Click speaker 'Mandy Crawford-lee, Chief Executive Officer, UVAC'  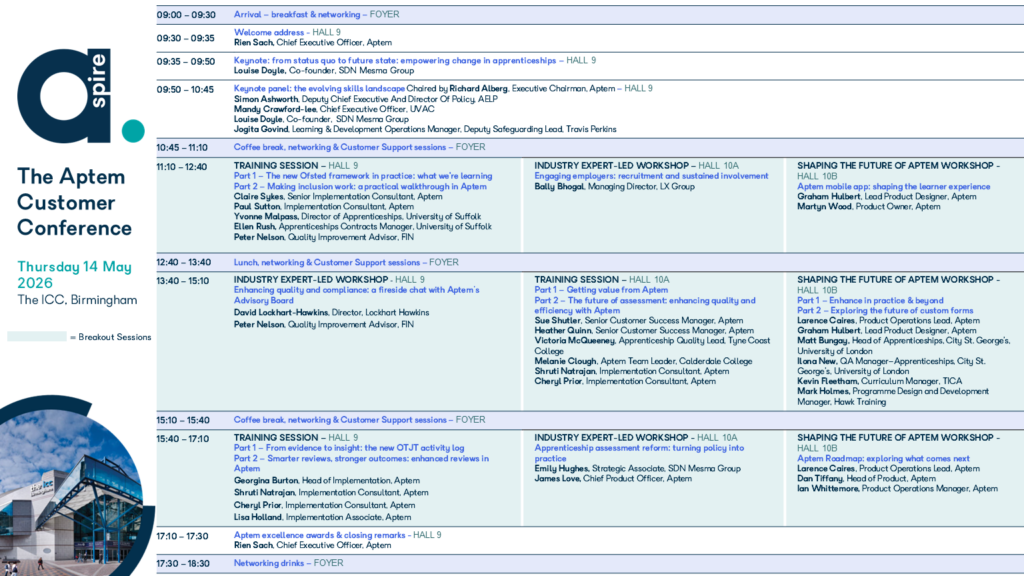tap(334, 109)
